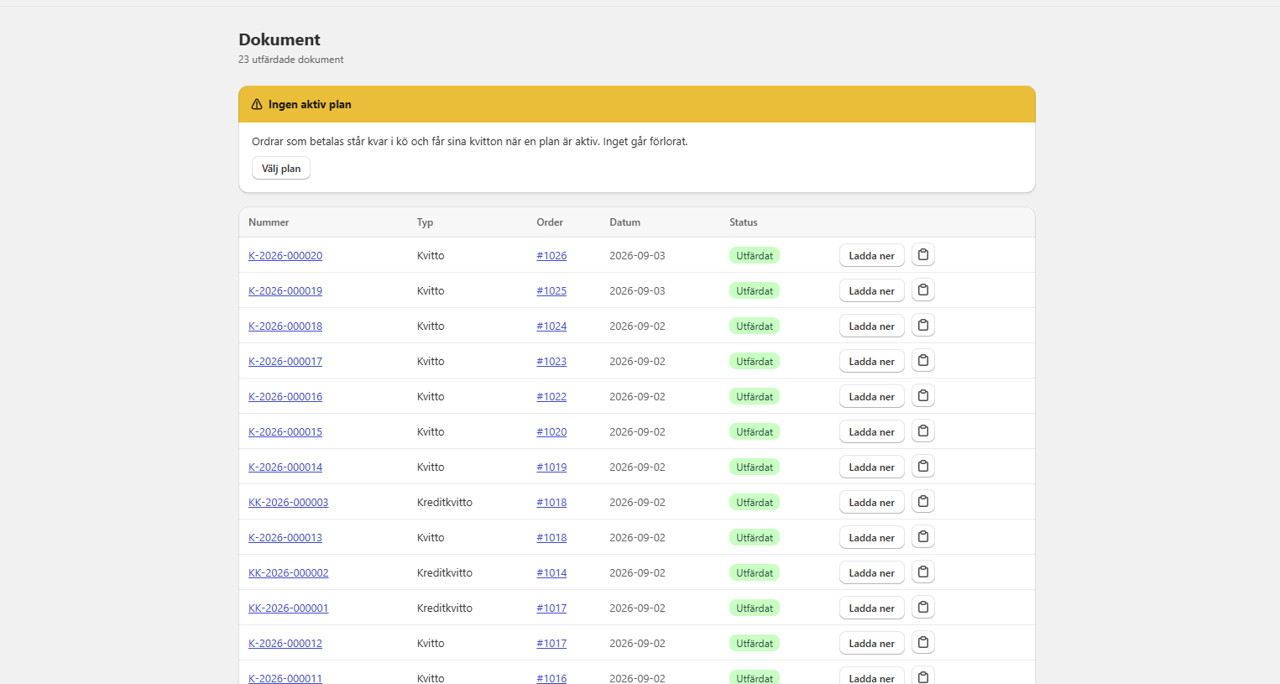
Task: Click clipboard icon for K-2026-000015
Action: 923,431
